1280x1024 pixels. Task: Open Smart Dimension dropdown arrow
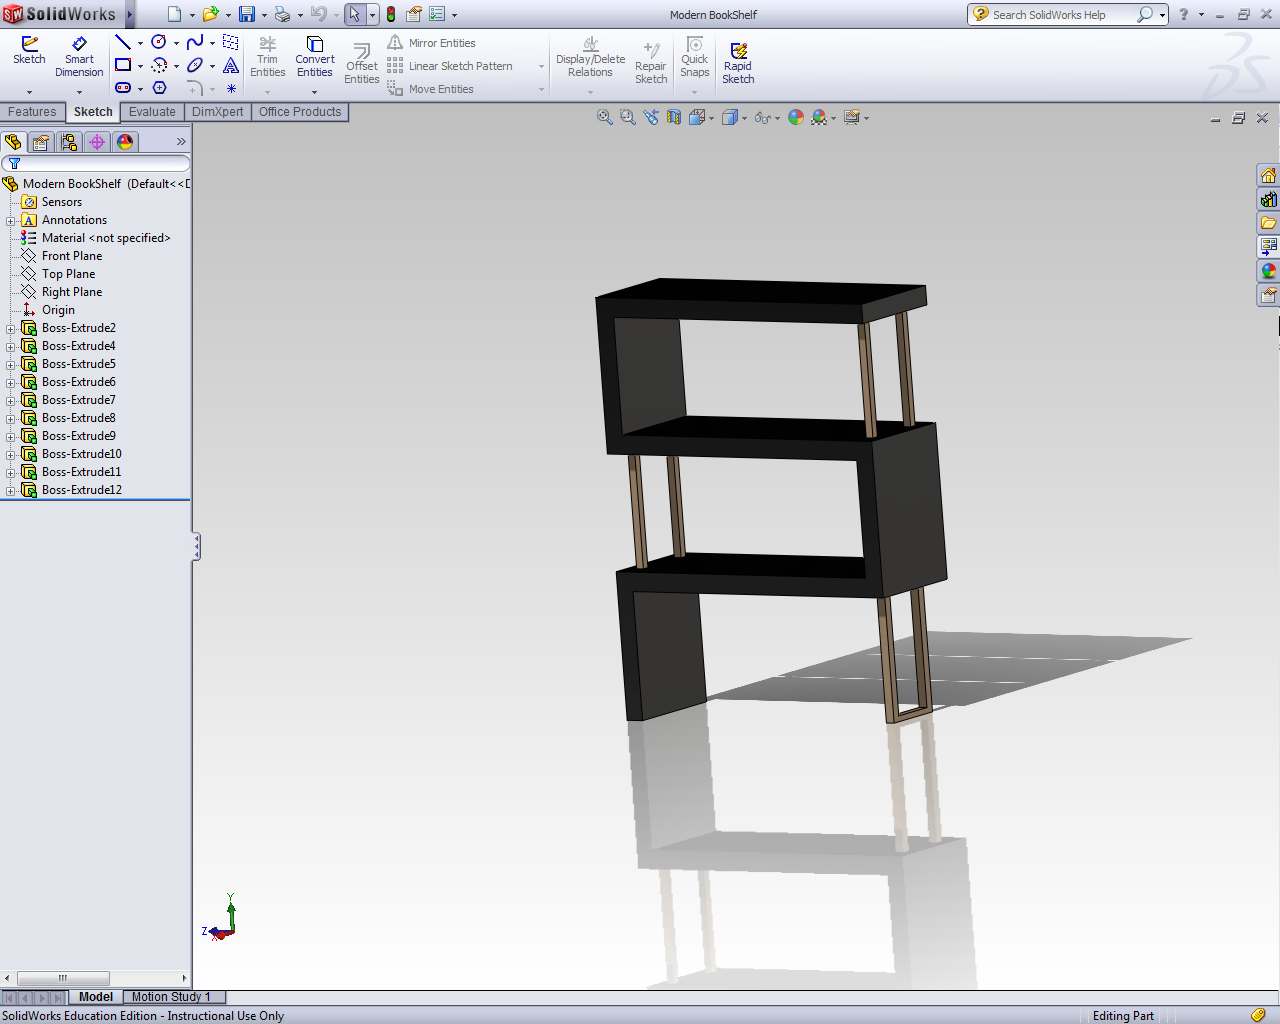coord(79,92)
